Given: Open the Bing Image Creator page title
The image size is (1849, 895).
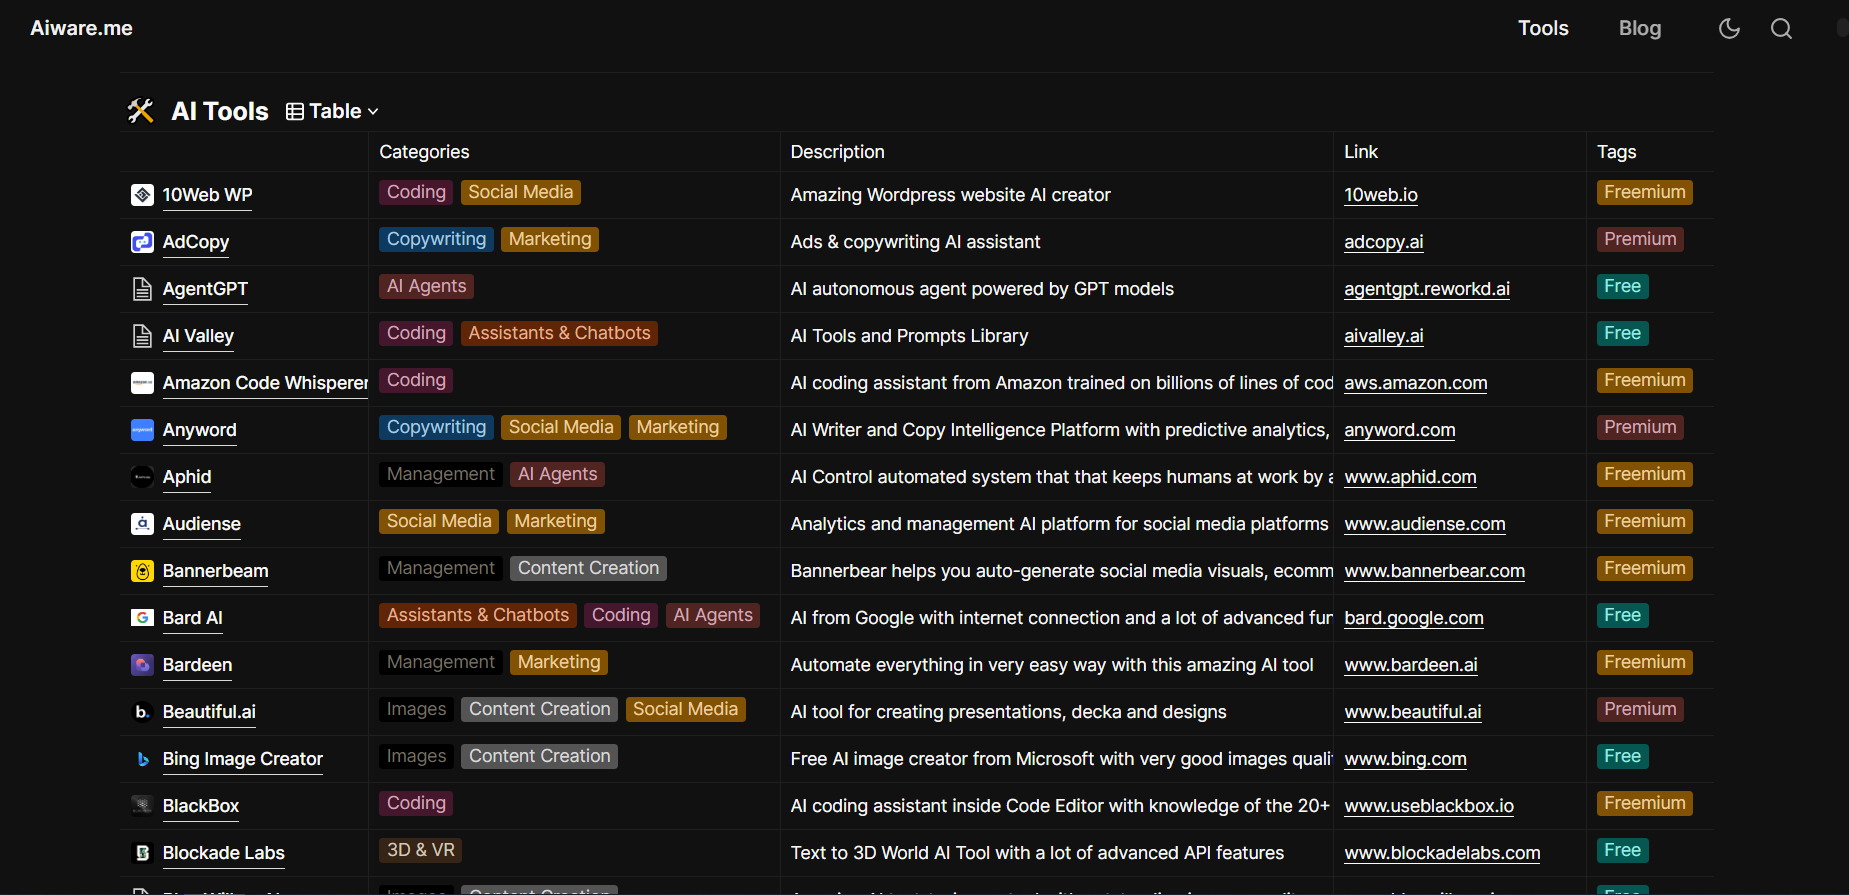Looking at the screenshot, I should coord(243,759).
